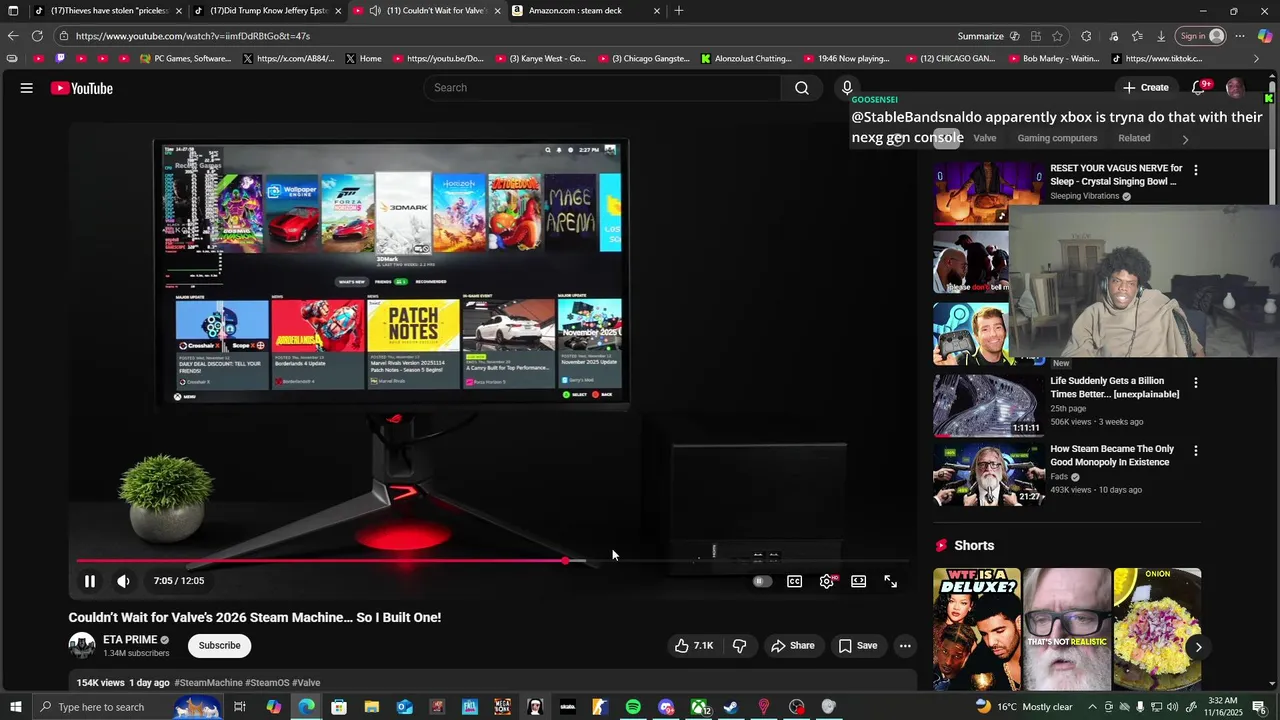1280x720 pixels.
Task: Select the Valve filter chip
Action: pyautogui.click(x=985, y=138)
